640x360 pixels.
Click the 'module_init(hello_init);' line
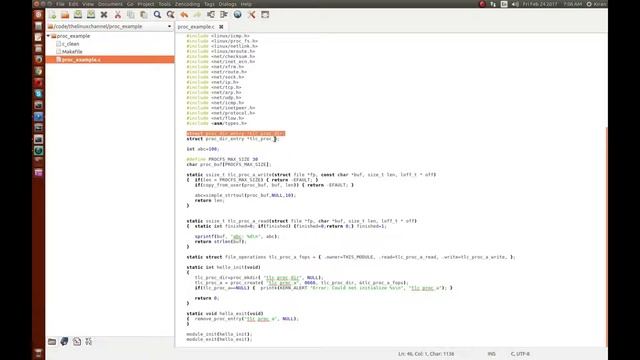[219, 334]
